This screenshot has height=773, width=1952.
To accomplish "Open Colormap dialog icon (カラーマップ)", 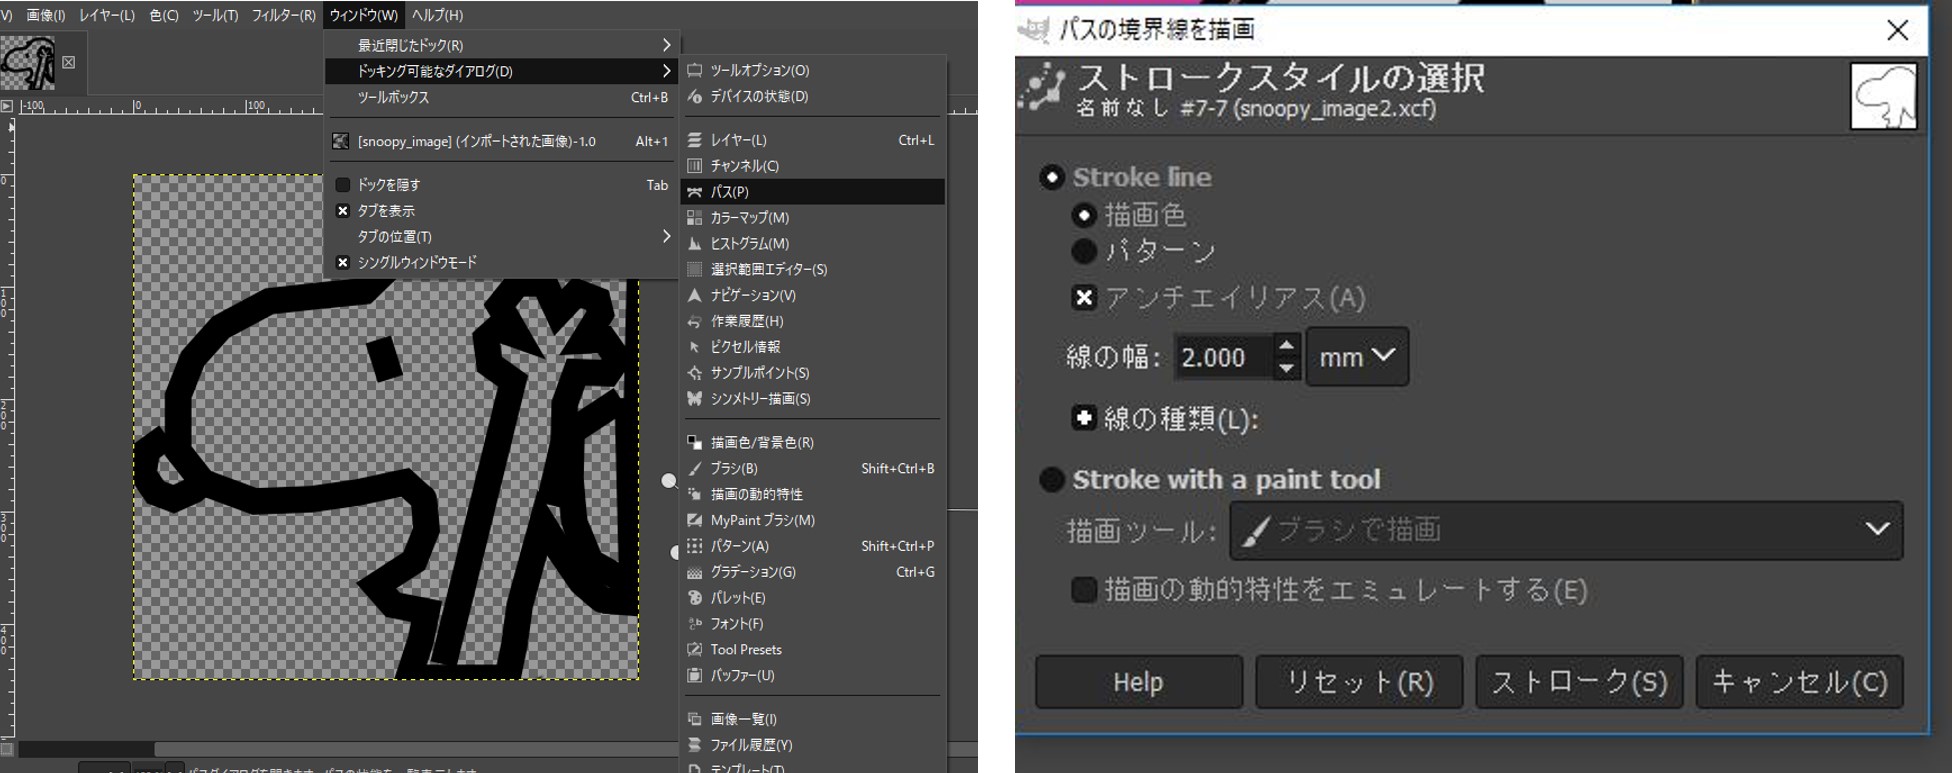I will pyautogui.click(x=695, y=218).
